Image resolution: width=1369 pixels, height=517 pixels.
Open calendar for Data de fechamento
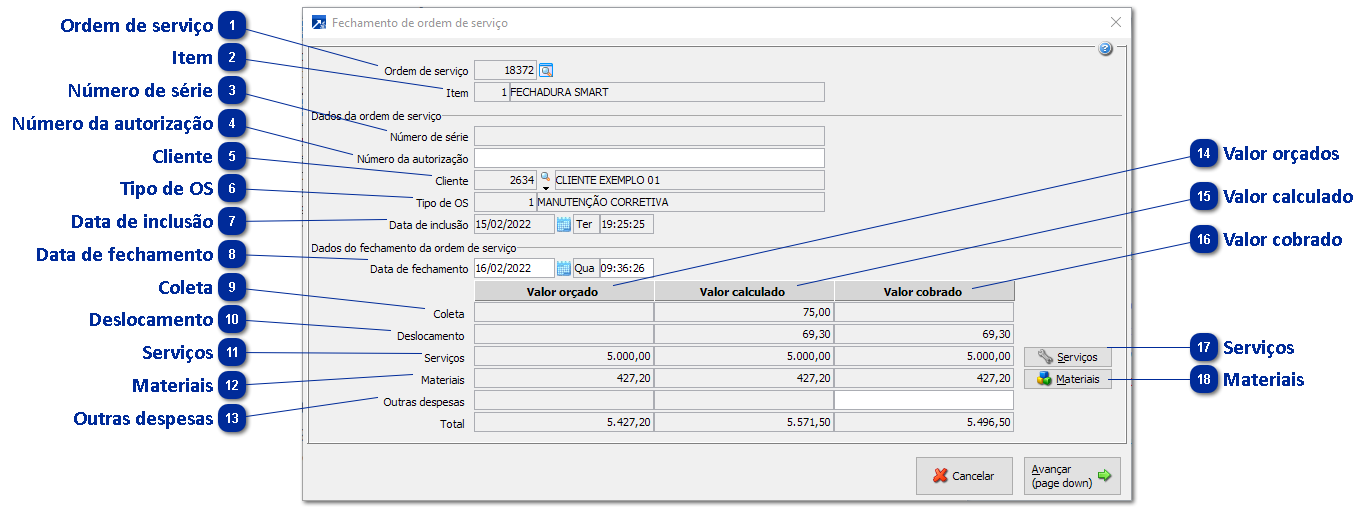pyautogui.click(x=564, y=268)
